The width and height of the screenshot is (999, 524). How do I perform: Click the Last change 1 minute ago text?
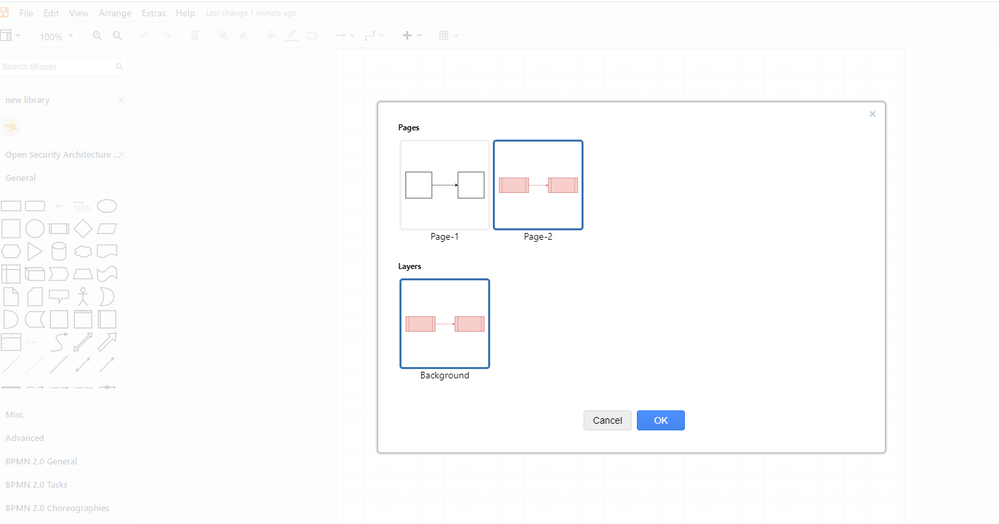(x=251, y=13)
